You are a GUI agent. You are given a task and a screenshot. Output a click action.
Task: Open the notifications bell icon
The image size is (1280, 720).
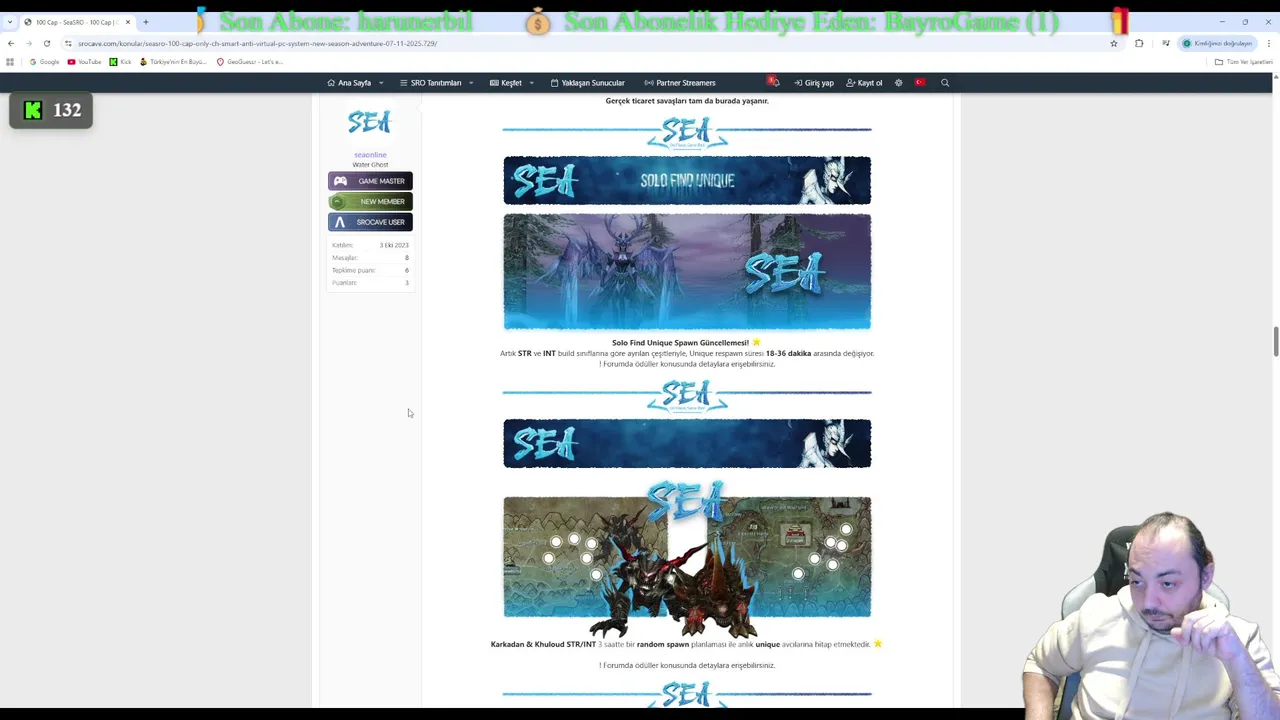[773, 82]
